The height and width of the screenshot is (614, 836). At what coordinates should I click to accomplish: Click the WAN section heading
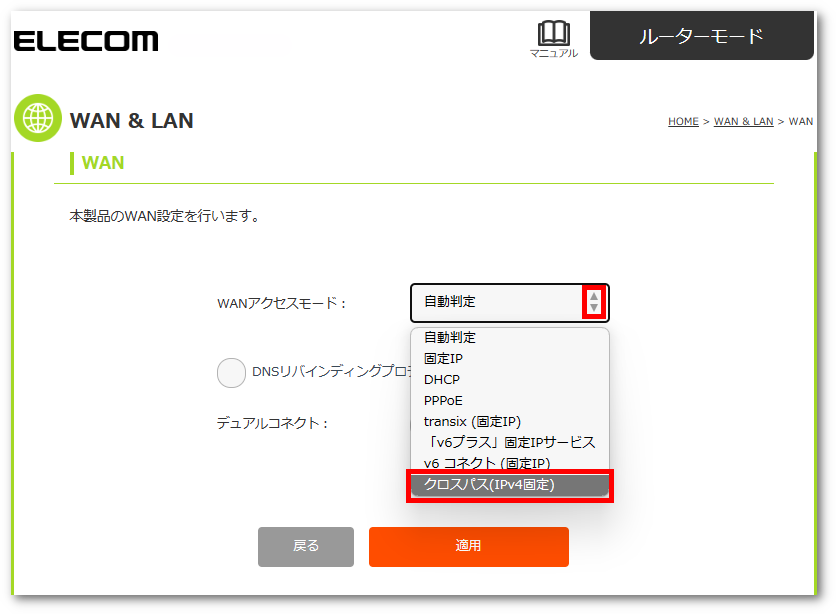tap(102, 163)
